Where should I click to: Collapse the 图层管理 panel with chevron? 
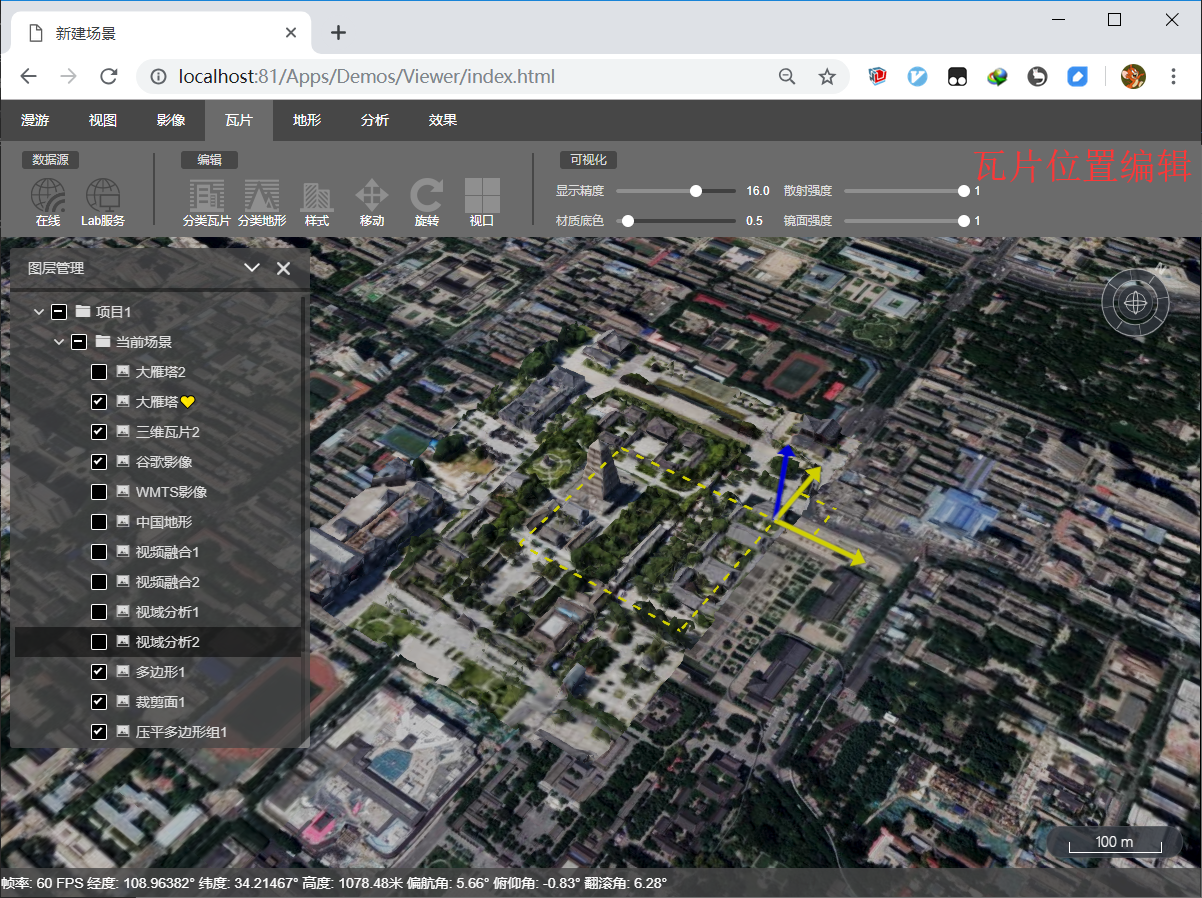pos(252,268)
